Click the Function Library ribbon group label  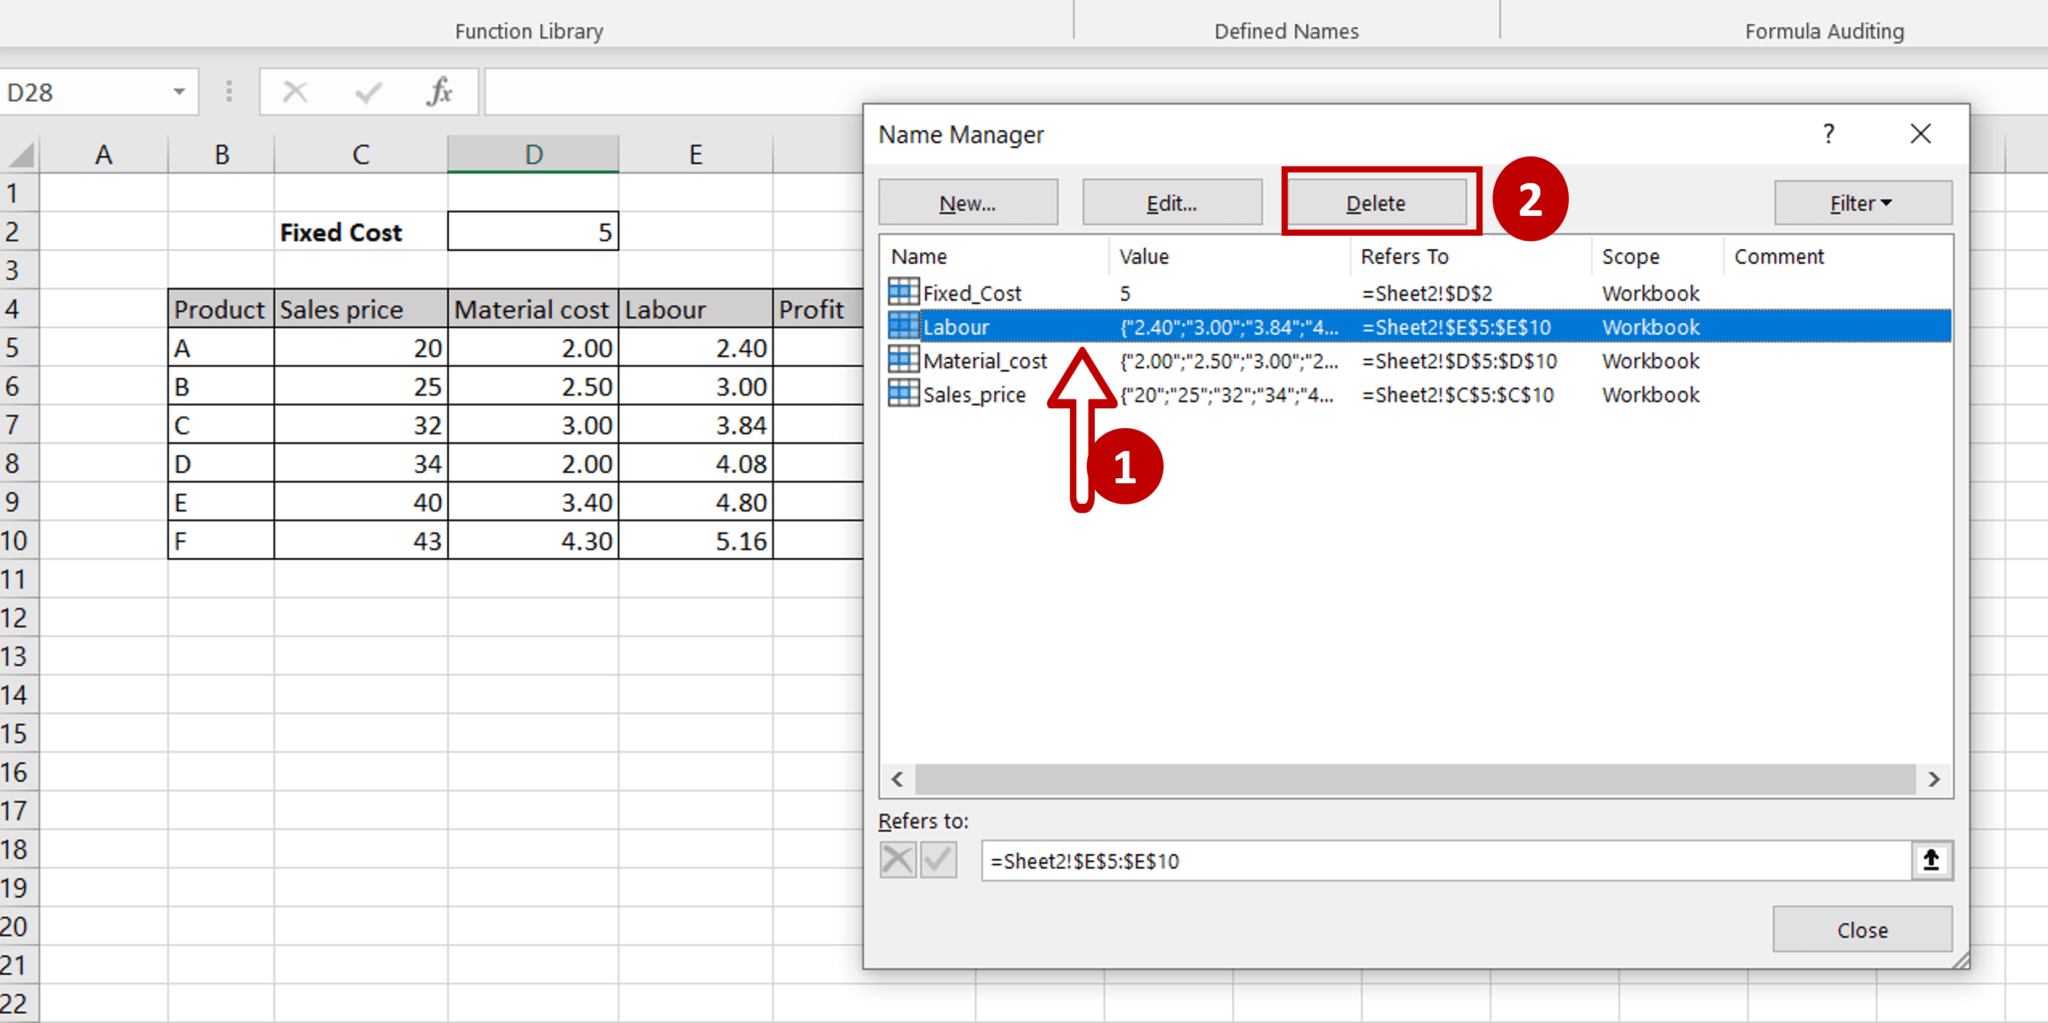[528, 31]
